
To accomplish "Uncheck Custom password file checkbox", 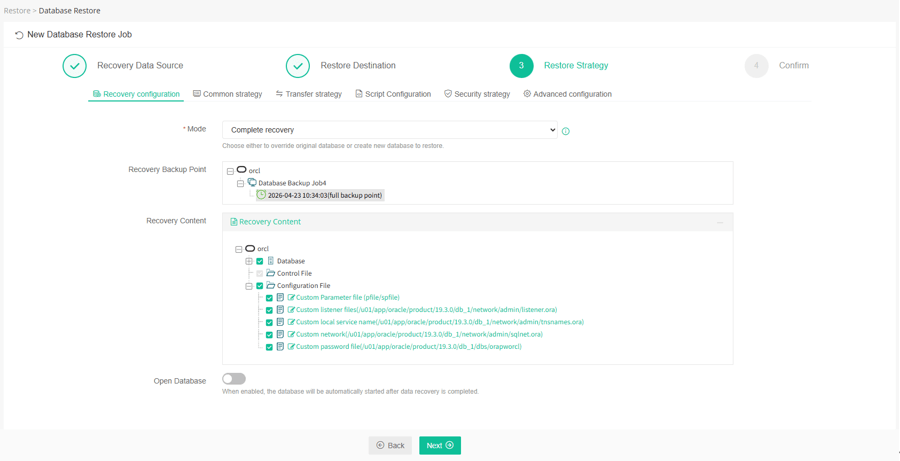I will tap(269, 347).
